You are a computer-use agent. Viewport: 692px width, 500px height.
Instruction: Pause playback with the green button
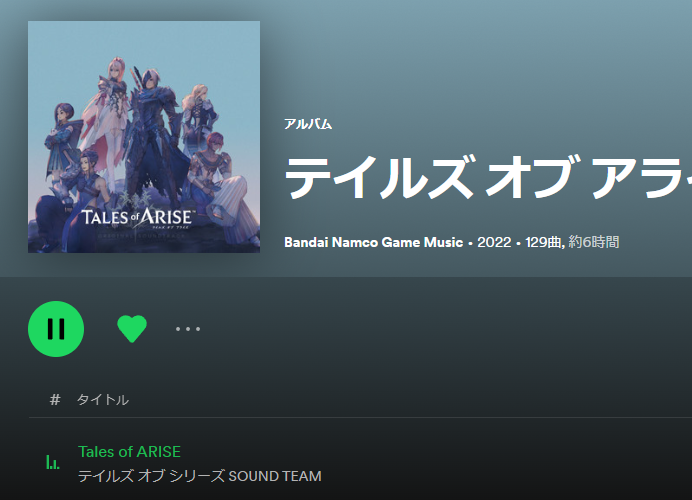(x=56, y=329)
